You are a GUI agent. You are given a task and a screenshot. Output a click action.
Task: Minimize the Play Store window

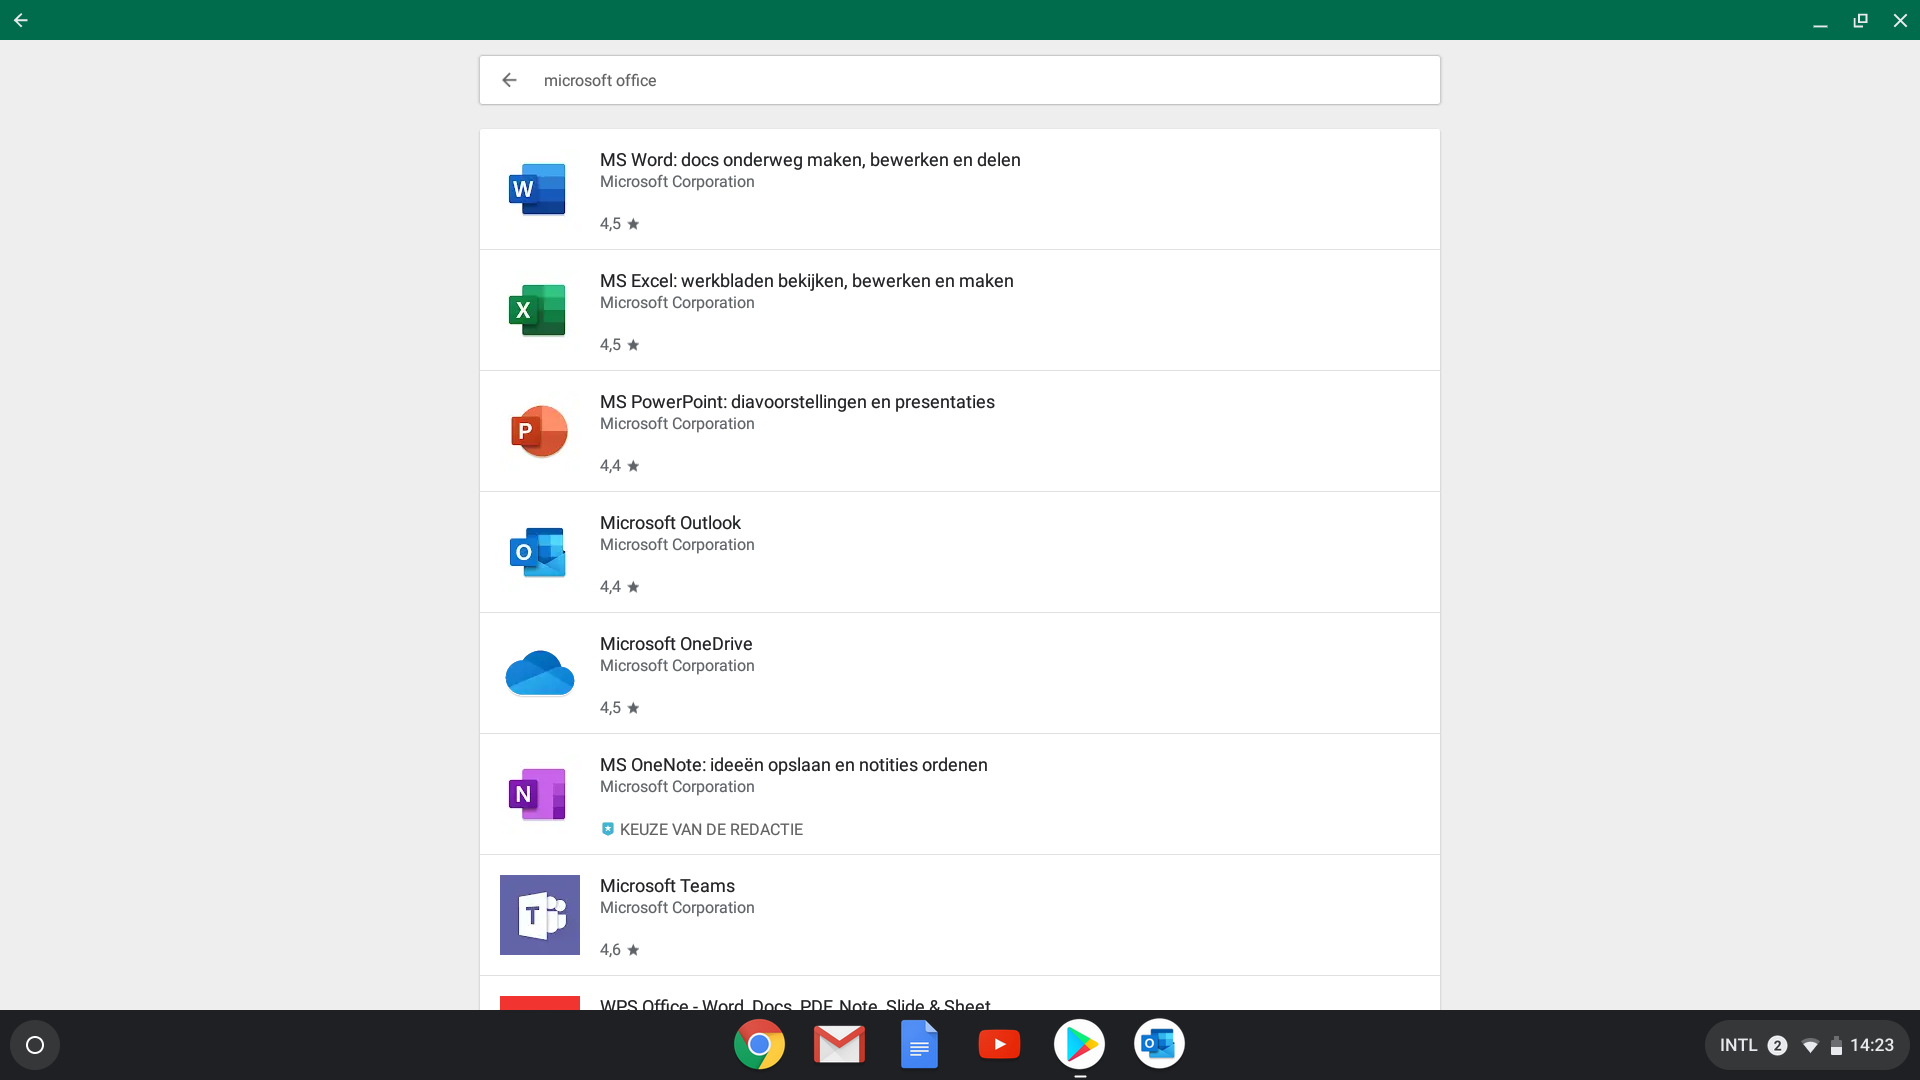pyautogui.click(x=1820, y=20)
